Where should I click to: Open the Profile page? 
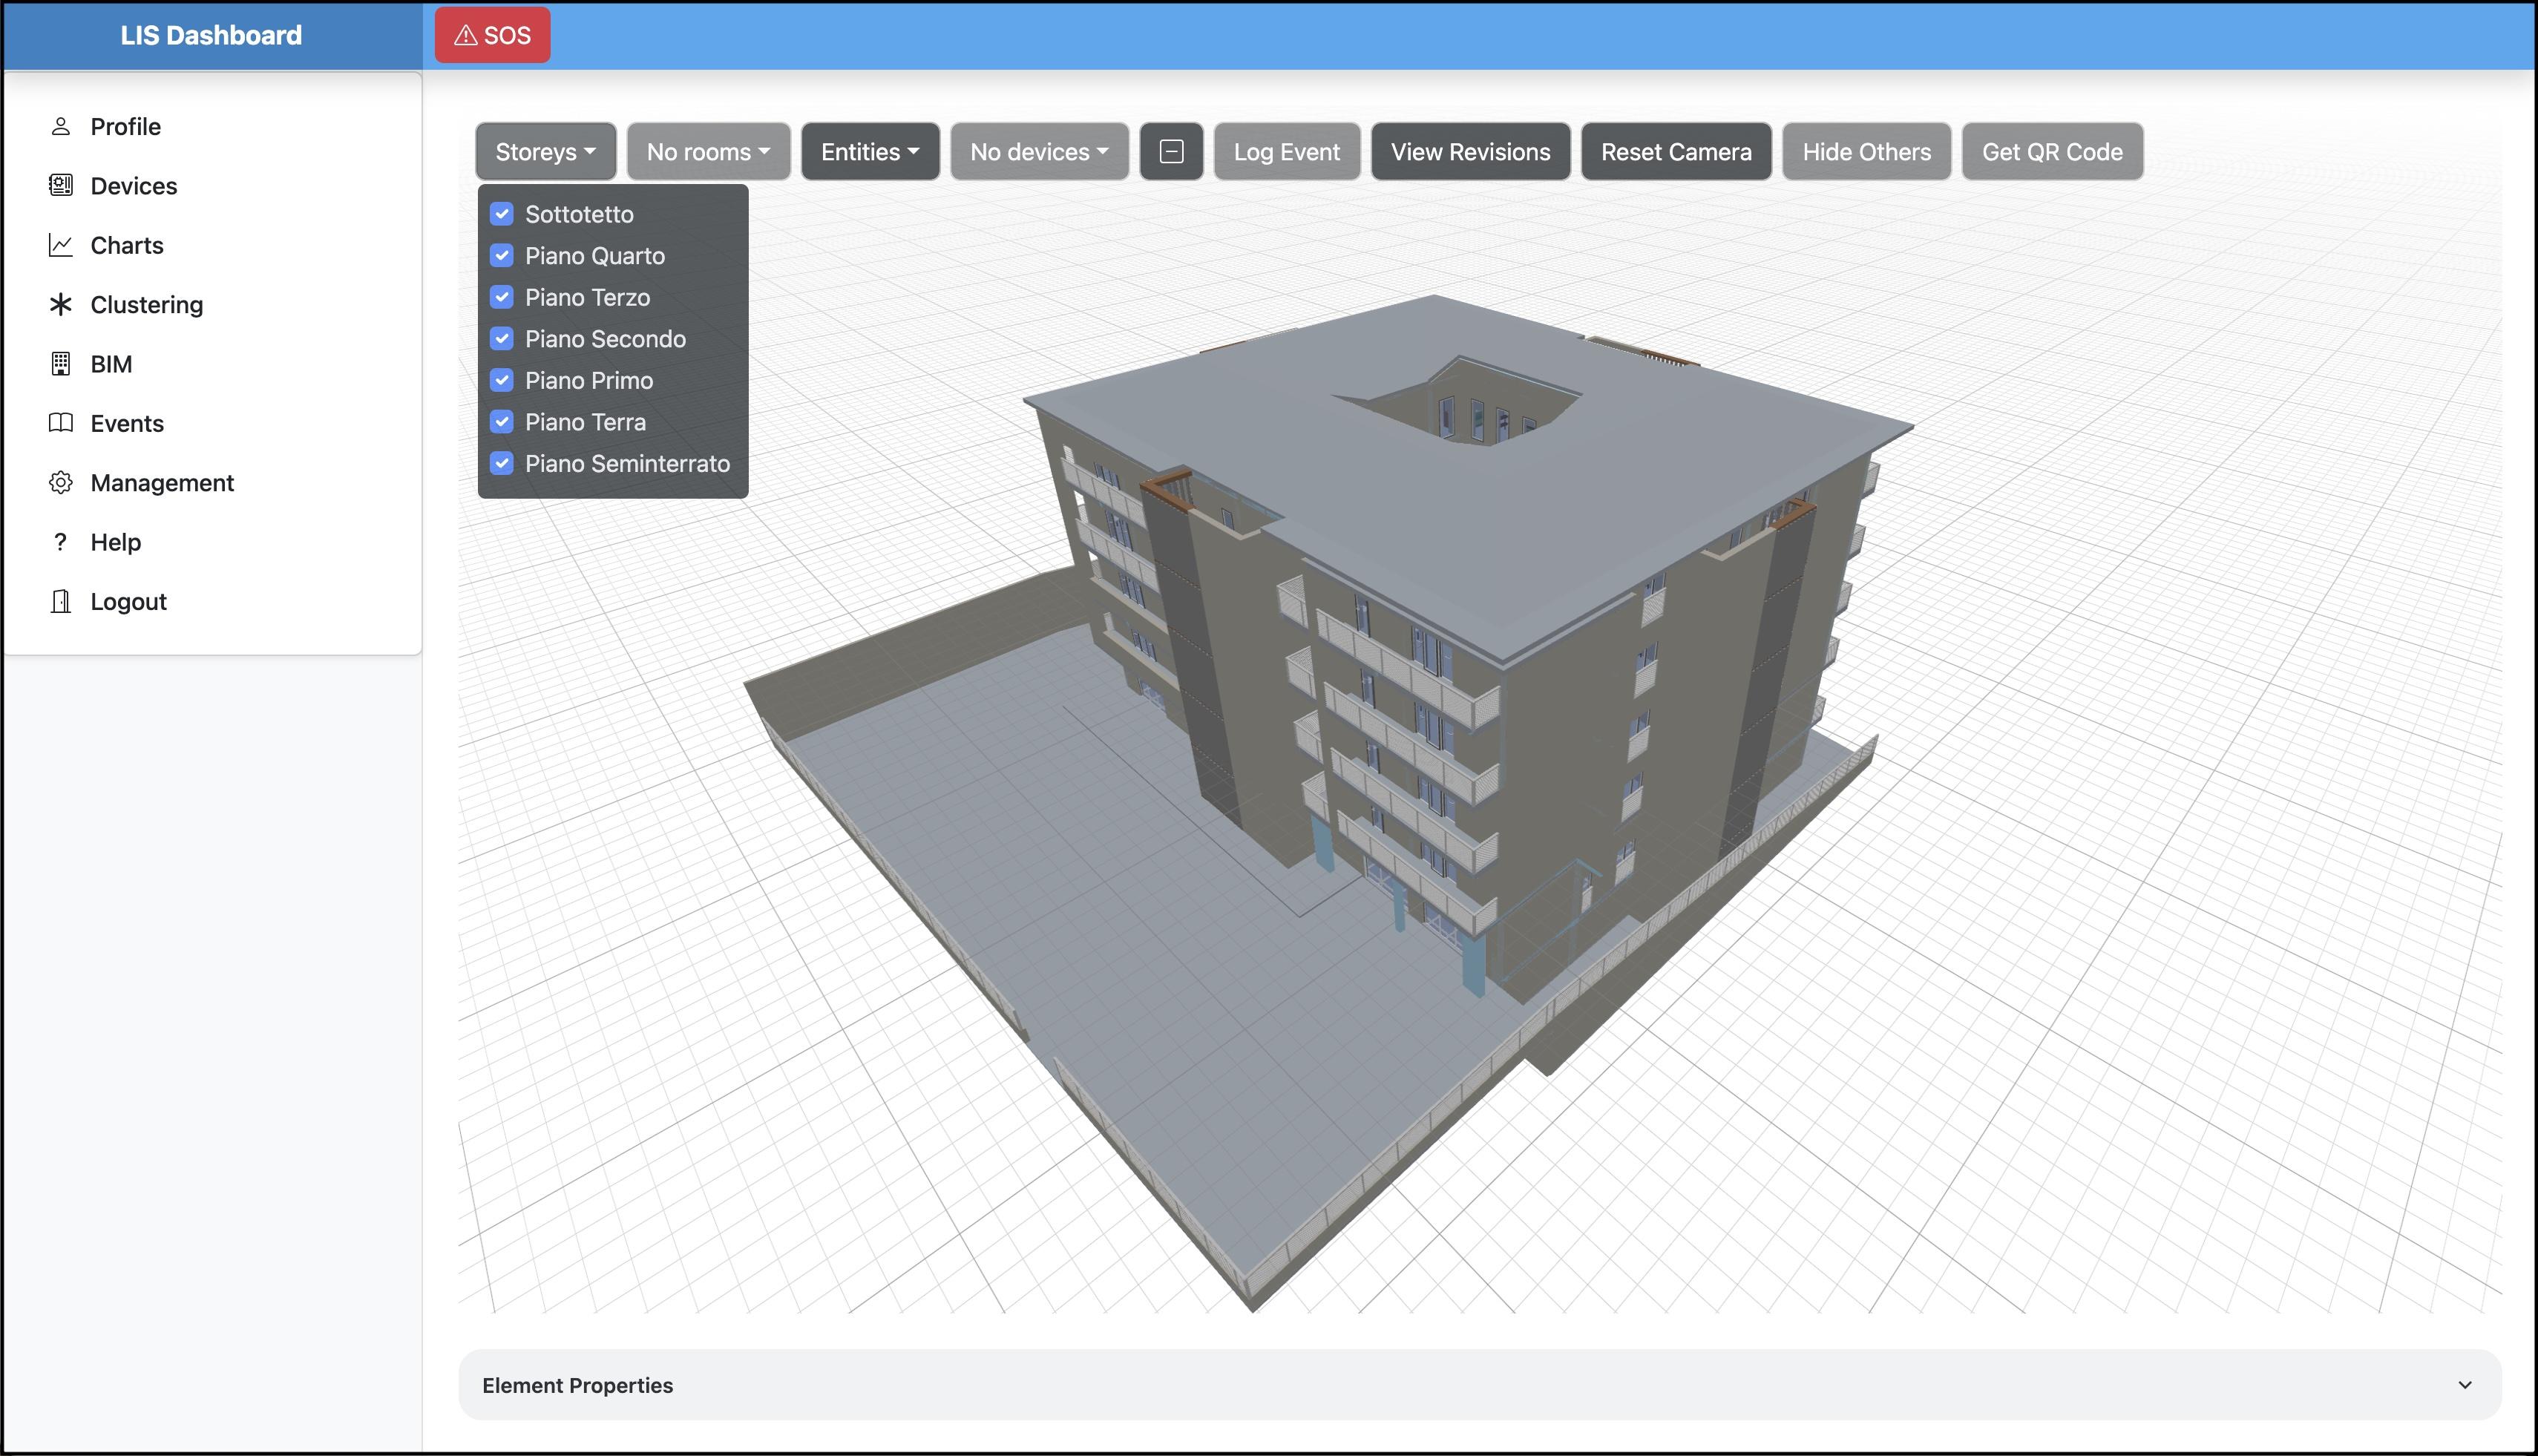125,126
